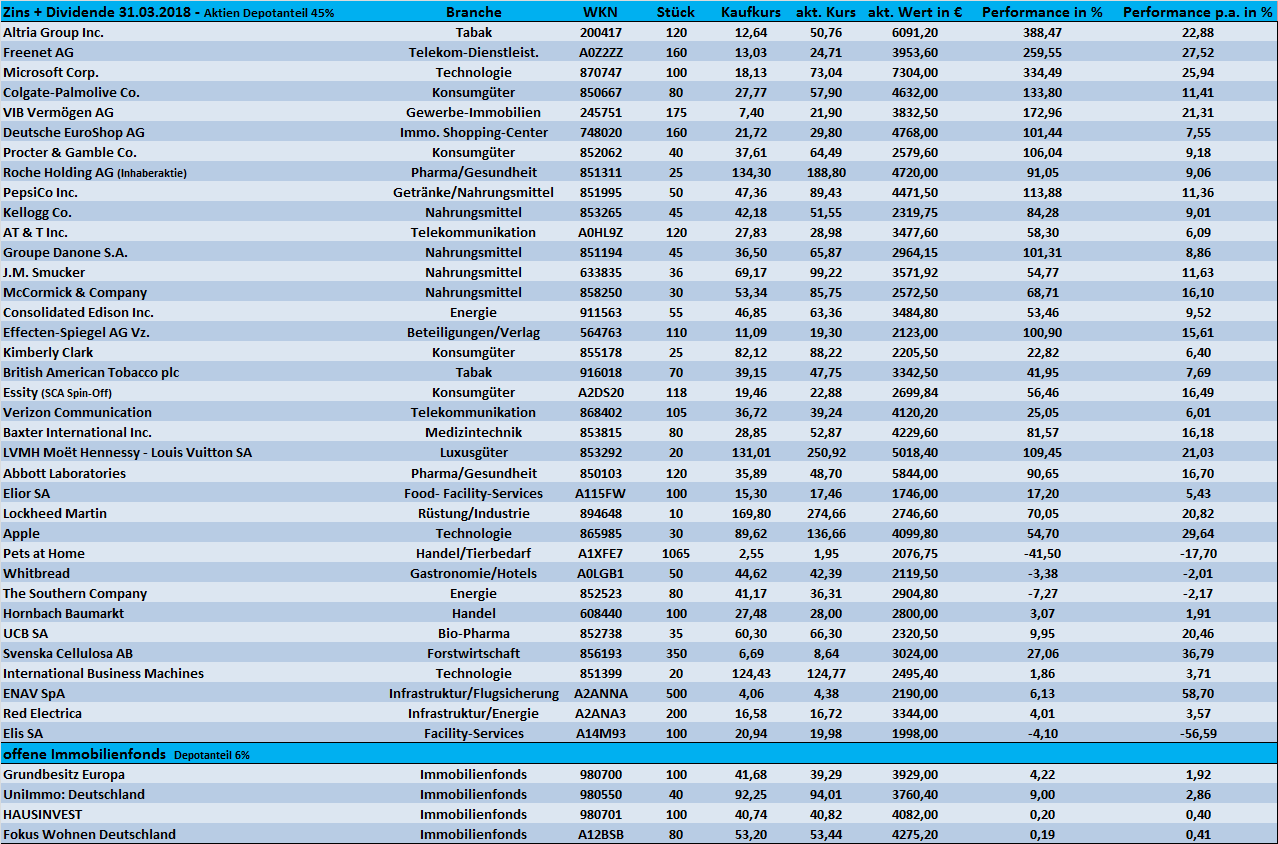Click the Beteiligungen/Verlag cell
The image size is (1278, 844).
pos(473,332)
